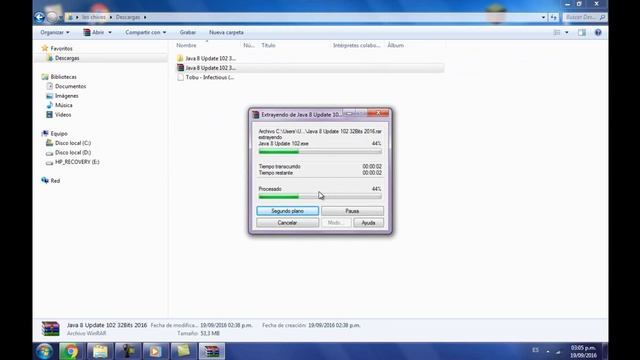
Task: Open Ayuda help in the extraction dialog
Action: coord(368,223)
